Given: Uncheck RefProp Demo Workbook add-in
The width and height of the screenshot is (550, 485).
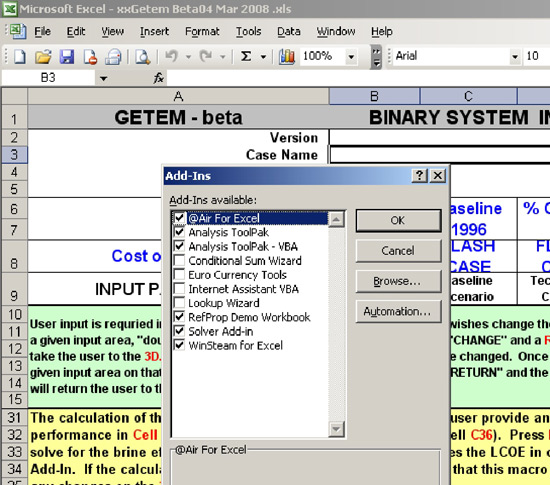Looking at the screenshot, I should tap(179, 317).
